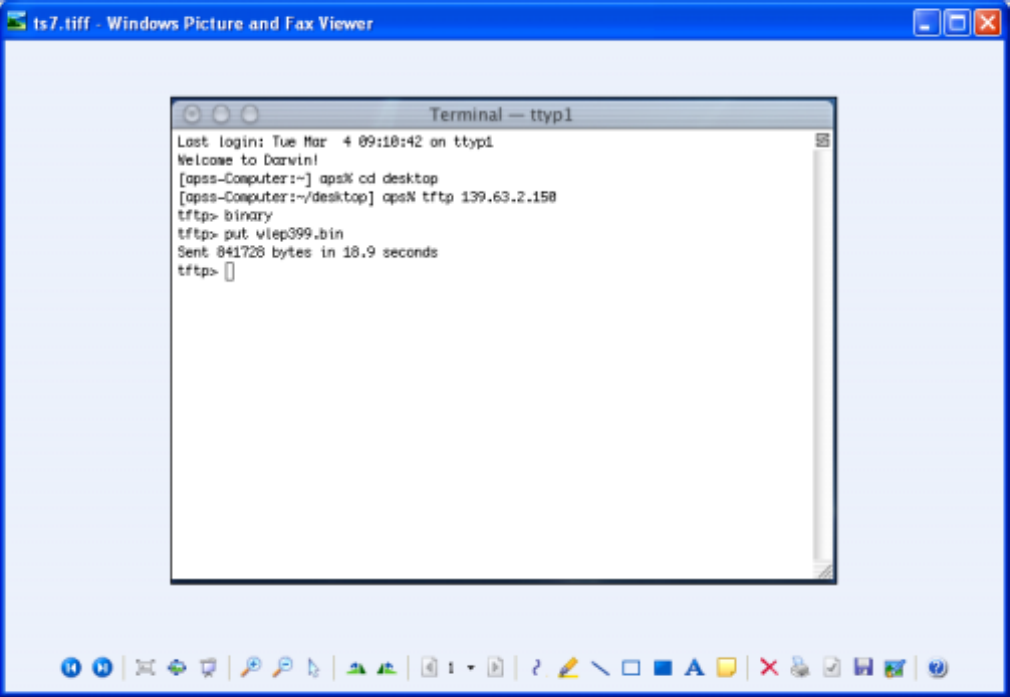Select the text annotation tool

[694, 667]
